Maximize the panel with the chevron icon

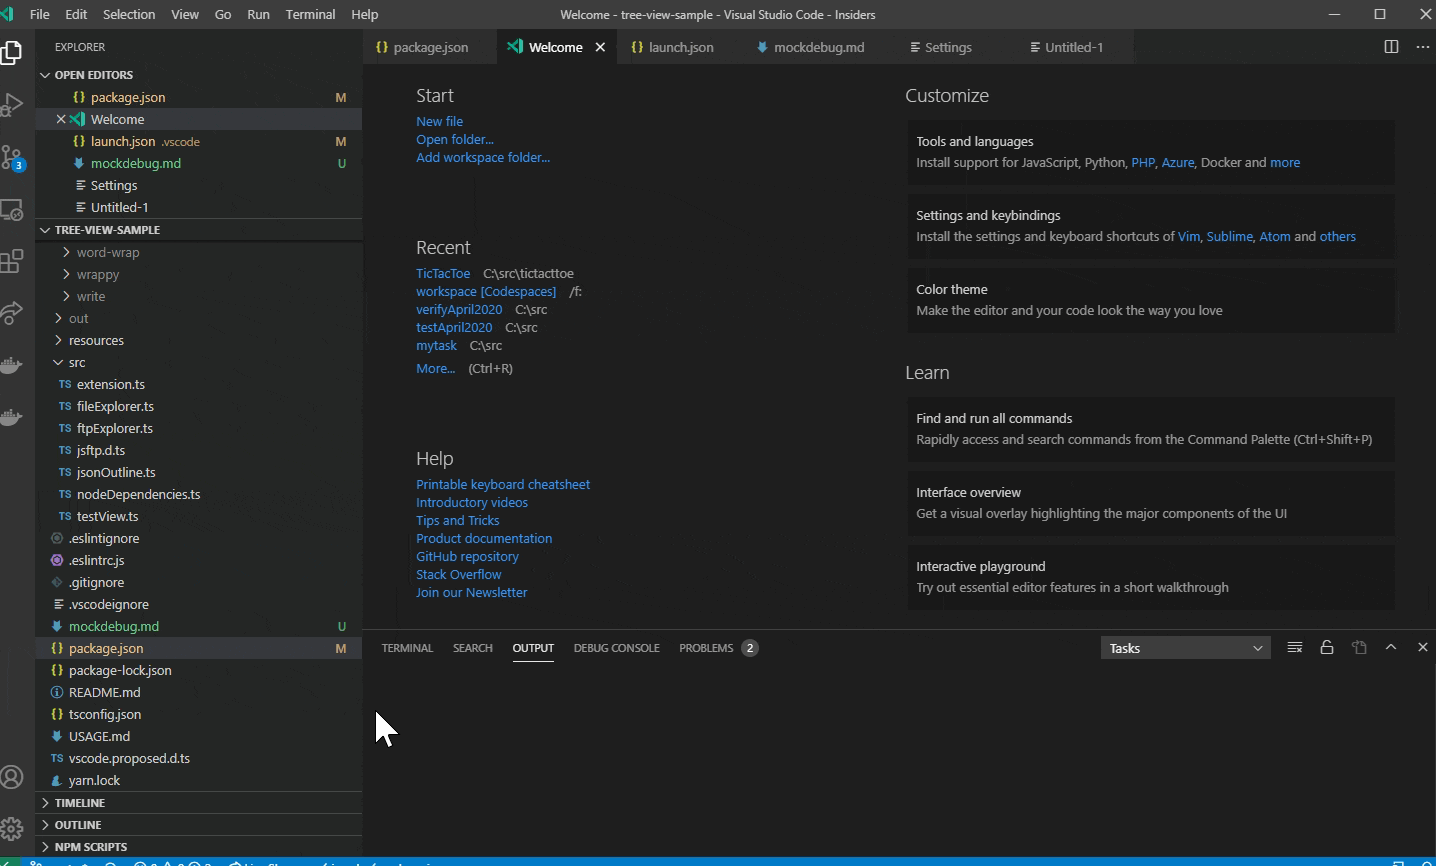pyautogui.click(x=1391, y=647)
